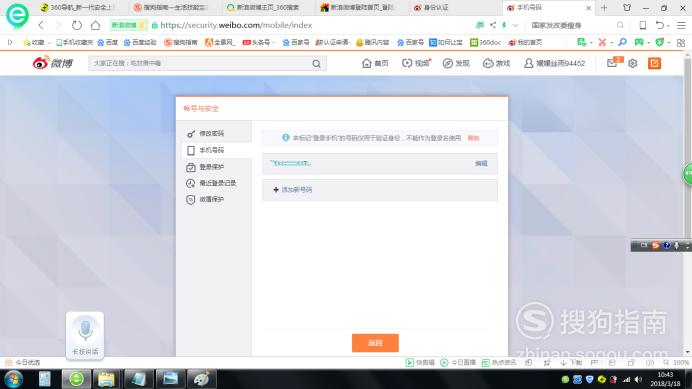The height and width of the screenshot is (389, 692).
Task: Expand the address bar dropdown arrow
Action: click(515, 26)
